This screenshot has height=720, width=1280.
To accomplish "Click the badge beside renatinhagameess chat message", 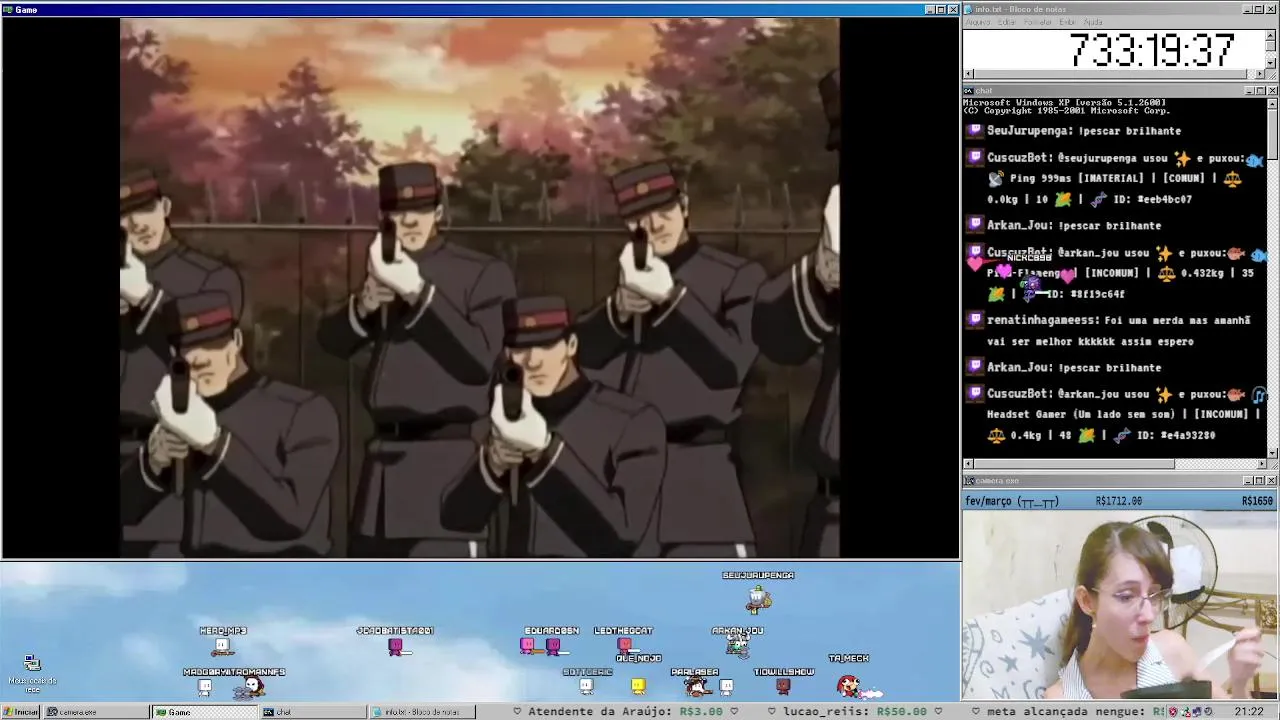I will coord(975,320).
